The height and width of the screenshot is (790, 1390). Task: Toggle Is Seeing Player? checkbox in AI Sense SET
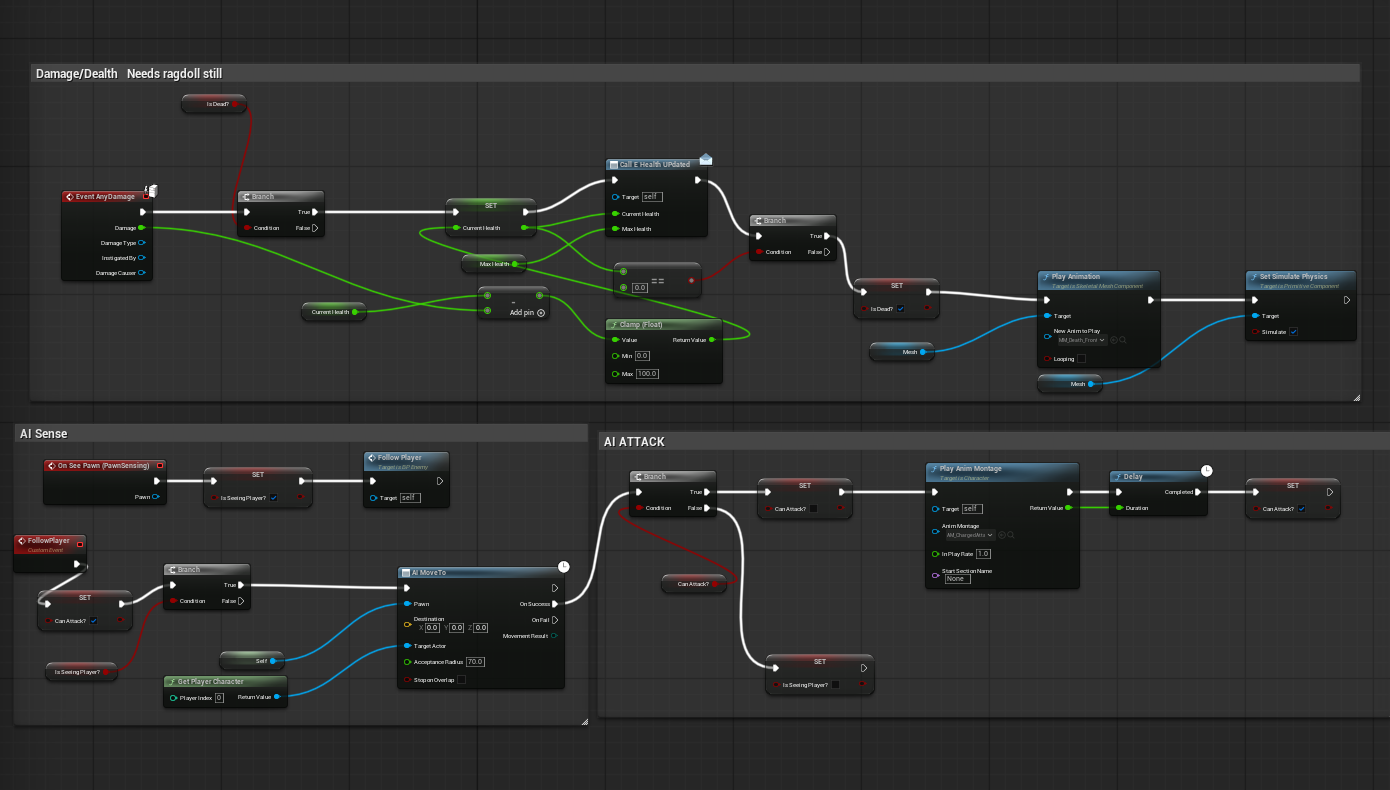[274, 497]
